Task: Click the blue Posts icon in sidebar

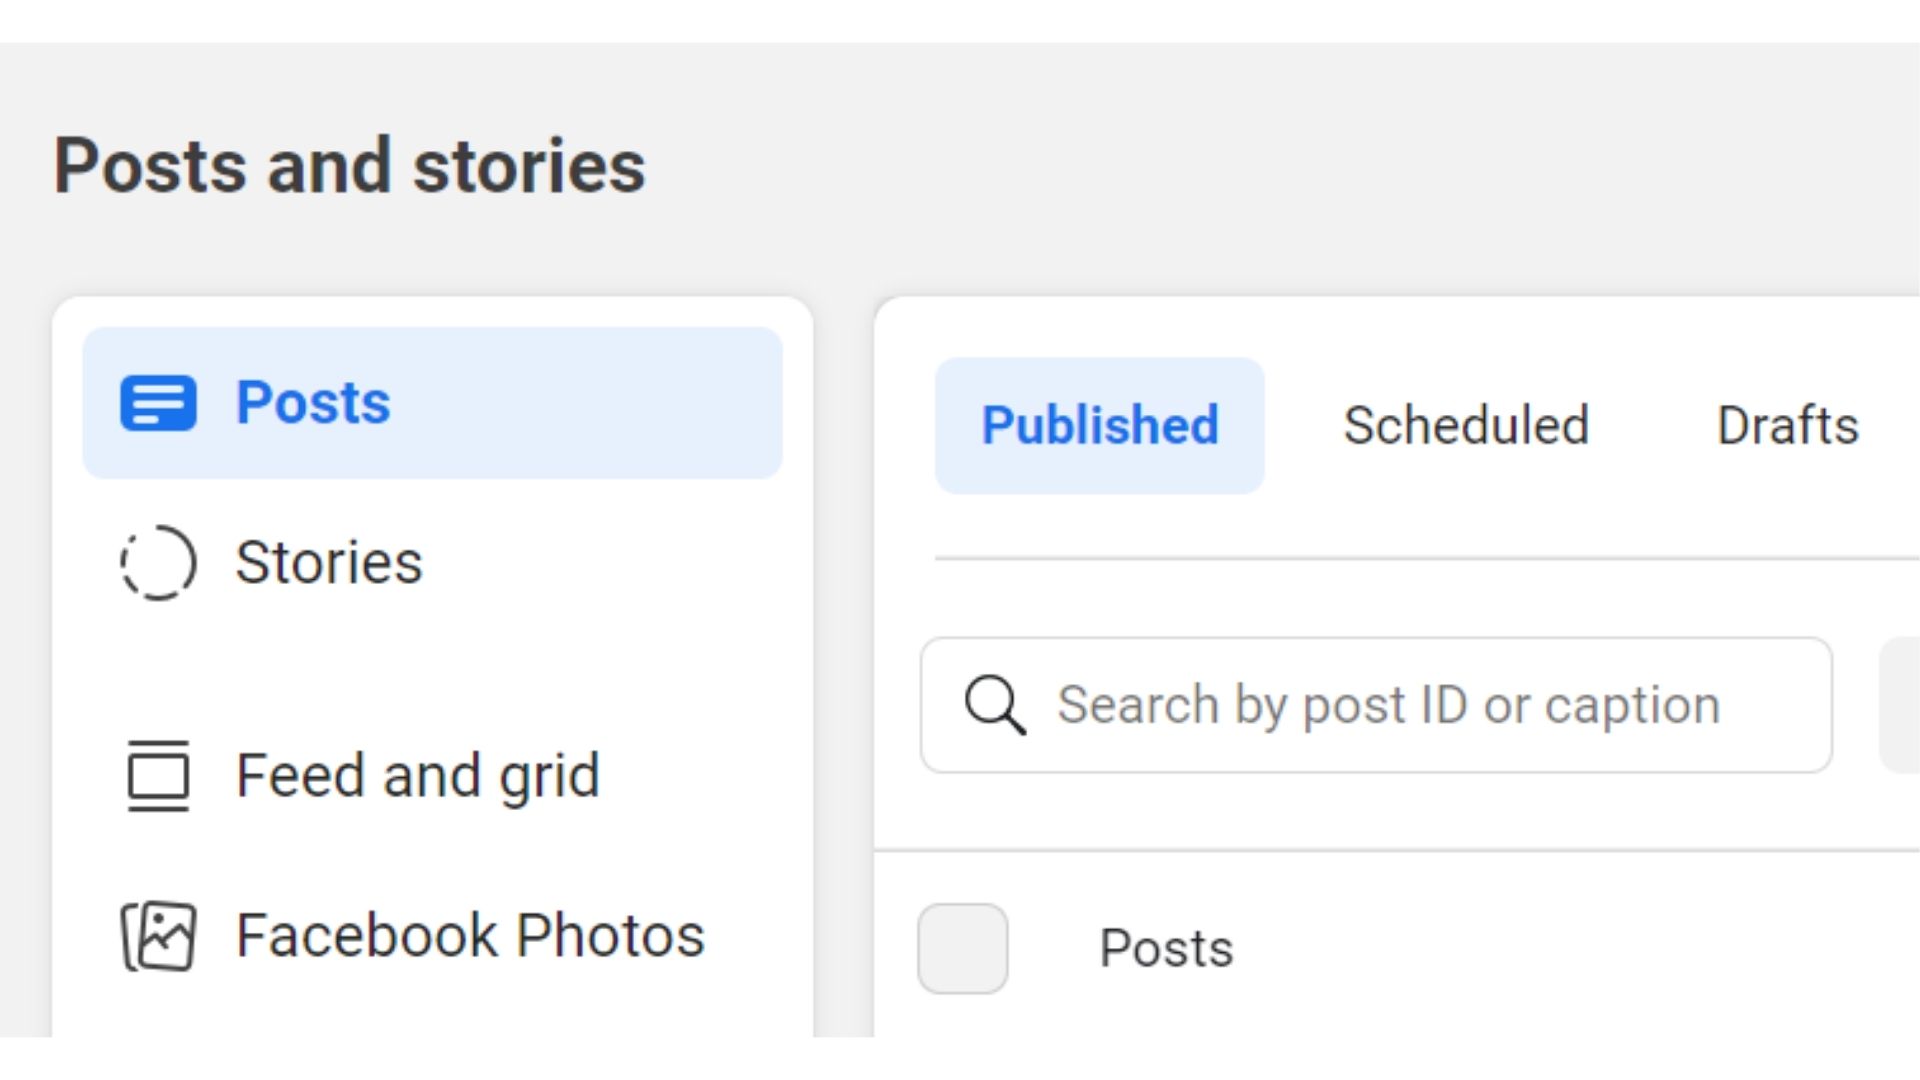Action: click(x=158, y=403)
